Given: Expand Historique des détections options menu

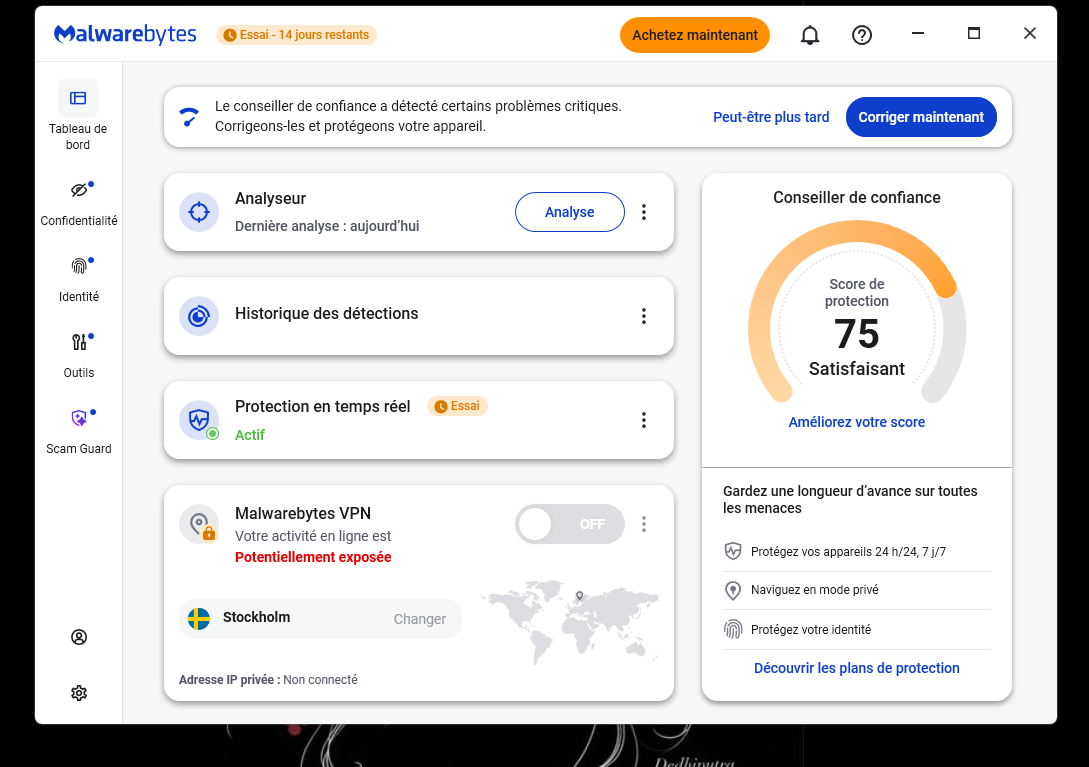Looking at the screenshot, I should tap(644, 316).
